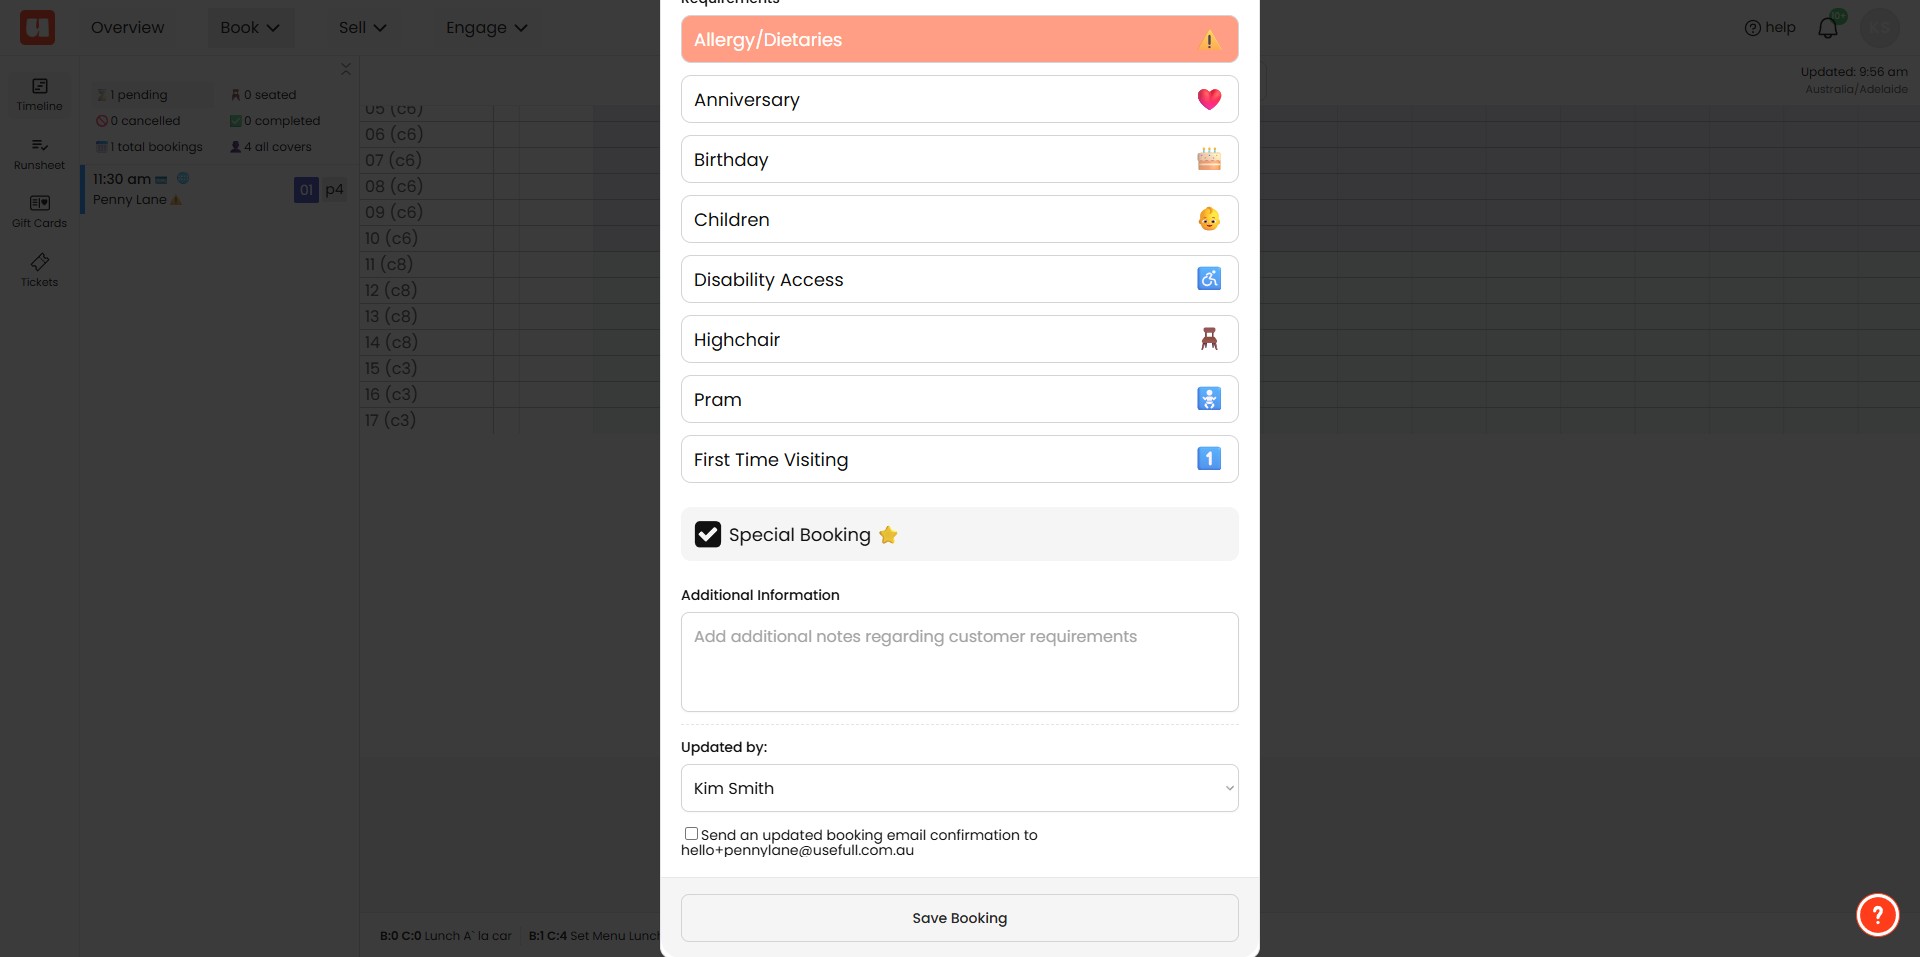This screenshot has height=957, width=1920.
Task: Expand the Sell menu dropdown
Action: pos(362,28)
